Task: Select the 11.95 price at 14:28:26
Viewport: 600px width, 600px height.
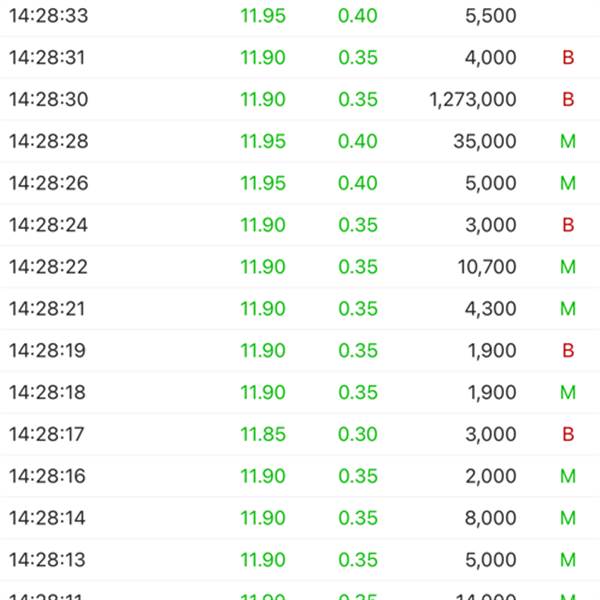Action: pos(263,183)
